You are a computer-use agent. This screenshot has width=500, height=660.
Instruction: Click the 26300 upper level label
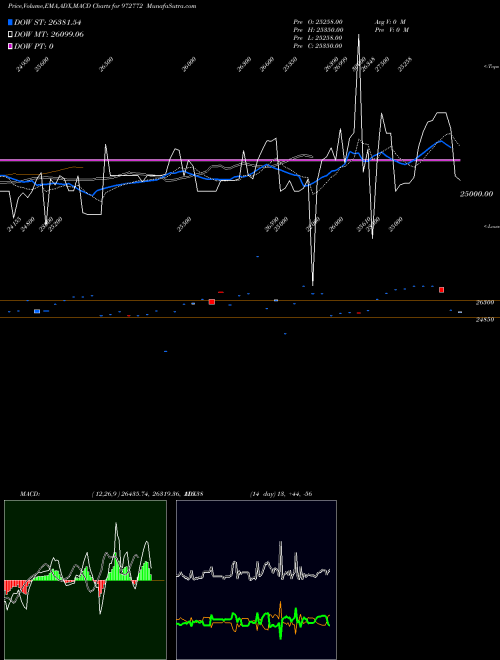click(x=485, y=303)
